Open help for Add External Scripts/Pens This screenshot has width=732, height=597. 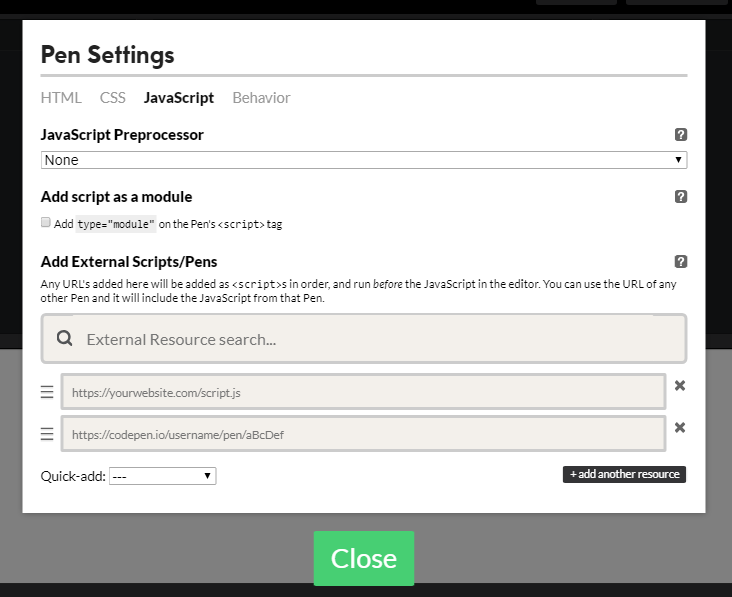click(681, 262)
